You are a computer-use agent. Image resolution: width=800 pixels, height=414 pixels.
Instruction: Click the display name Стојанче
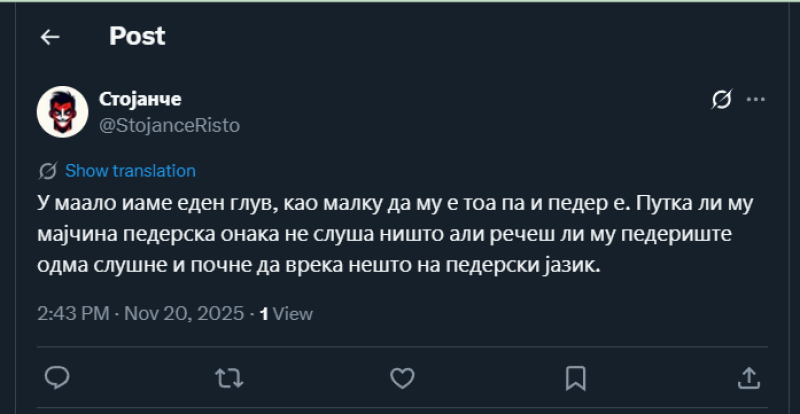(141, 98)
